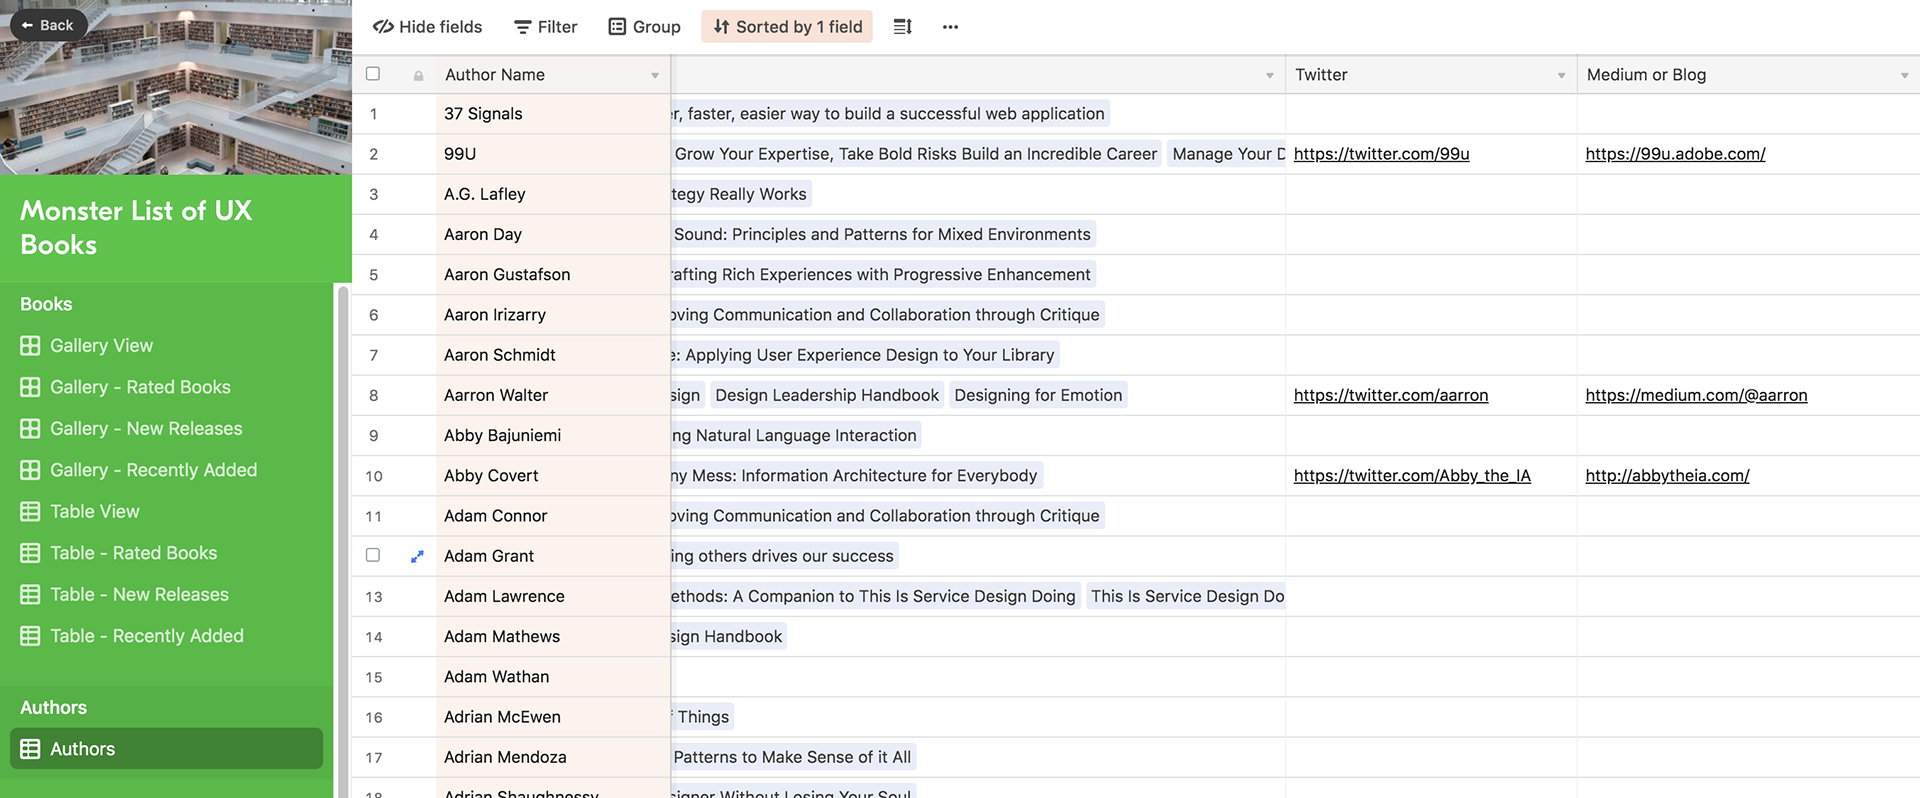Click the table icon beside Table View

click(x=31, y=512)
